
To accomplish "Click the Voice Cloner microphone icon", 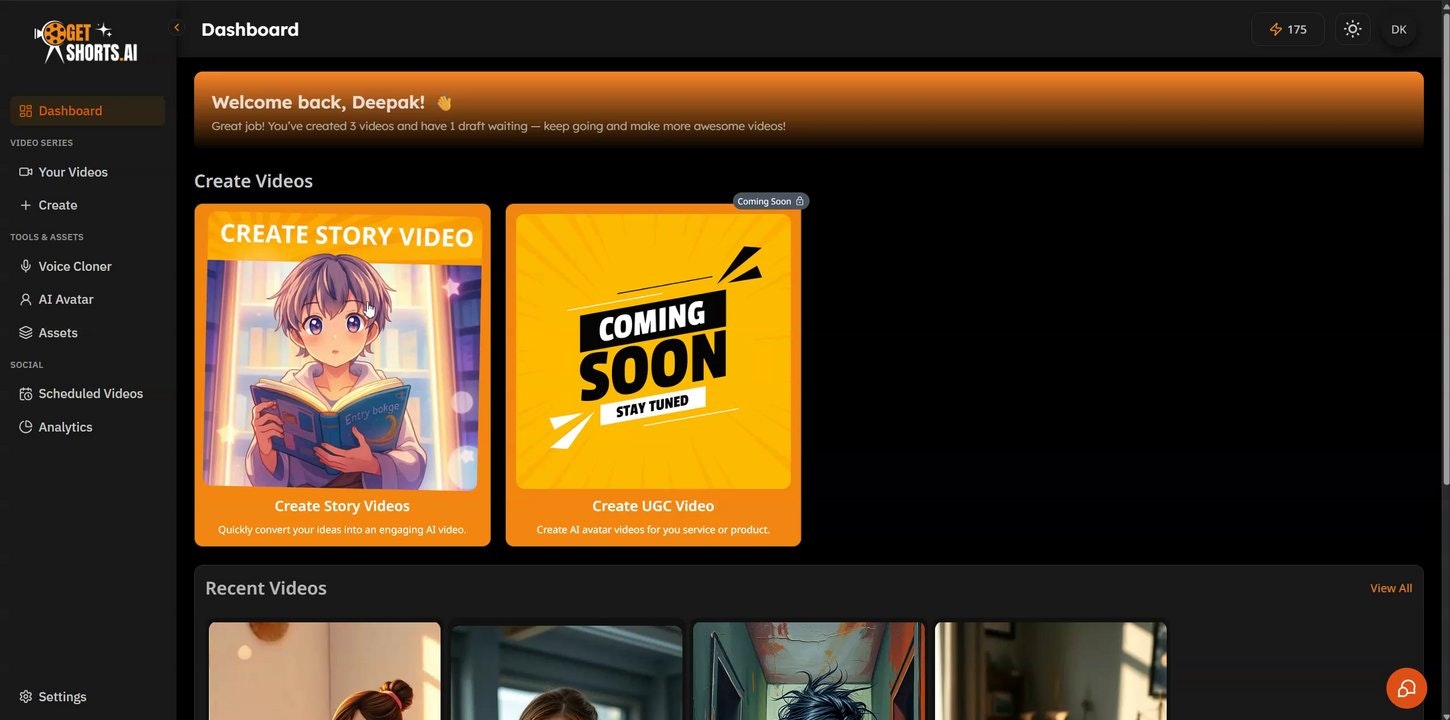I will pyautogui.click(x=26, y=266).
